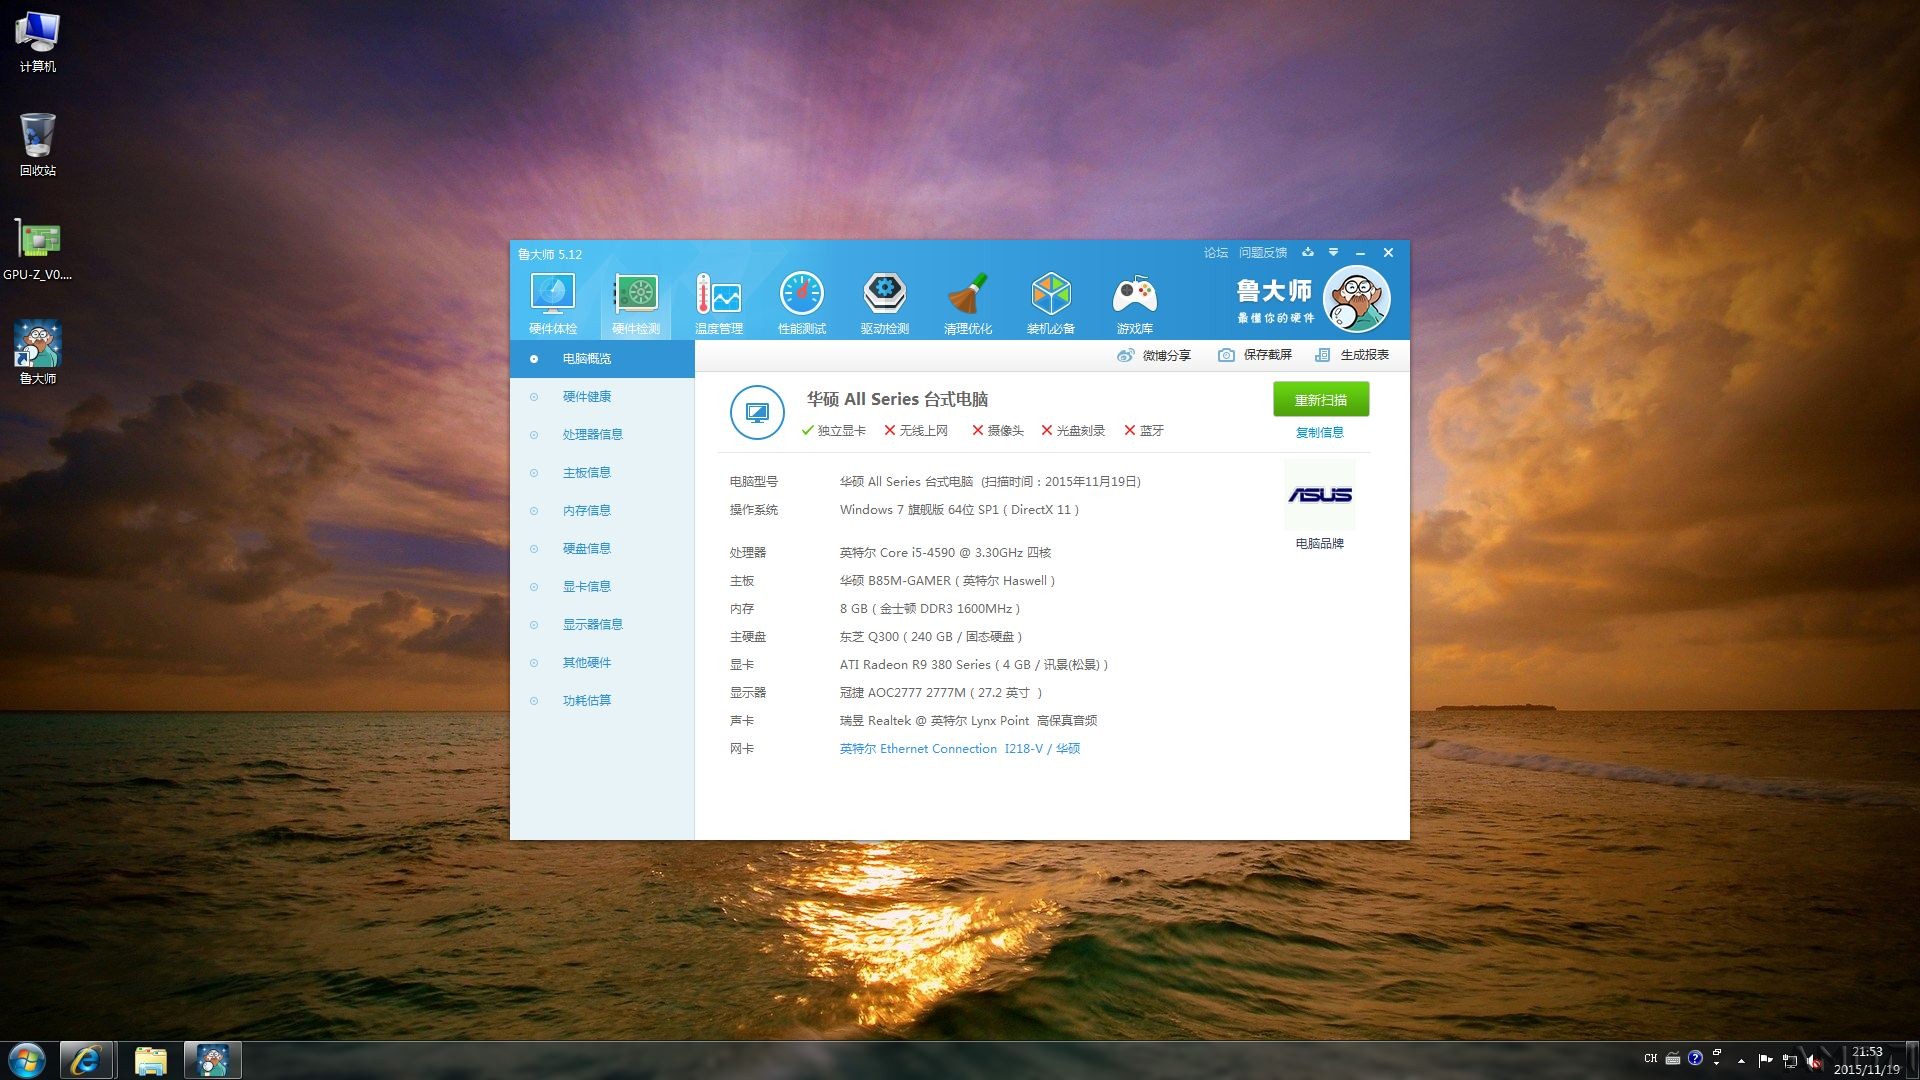Screen dimensions: 1920x1080
Task: Click 生成报表 generate report
Action: click(x=1352, y=355)
